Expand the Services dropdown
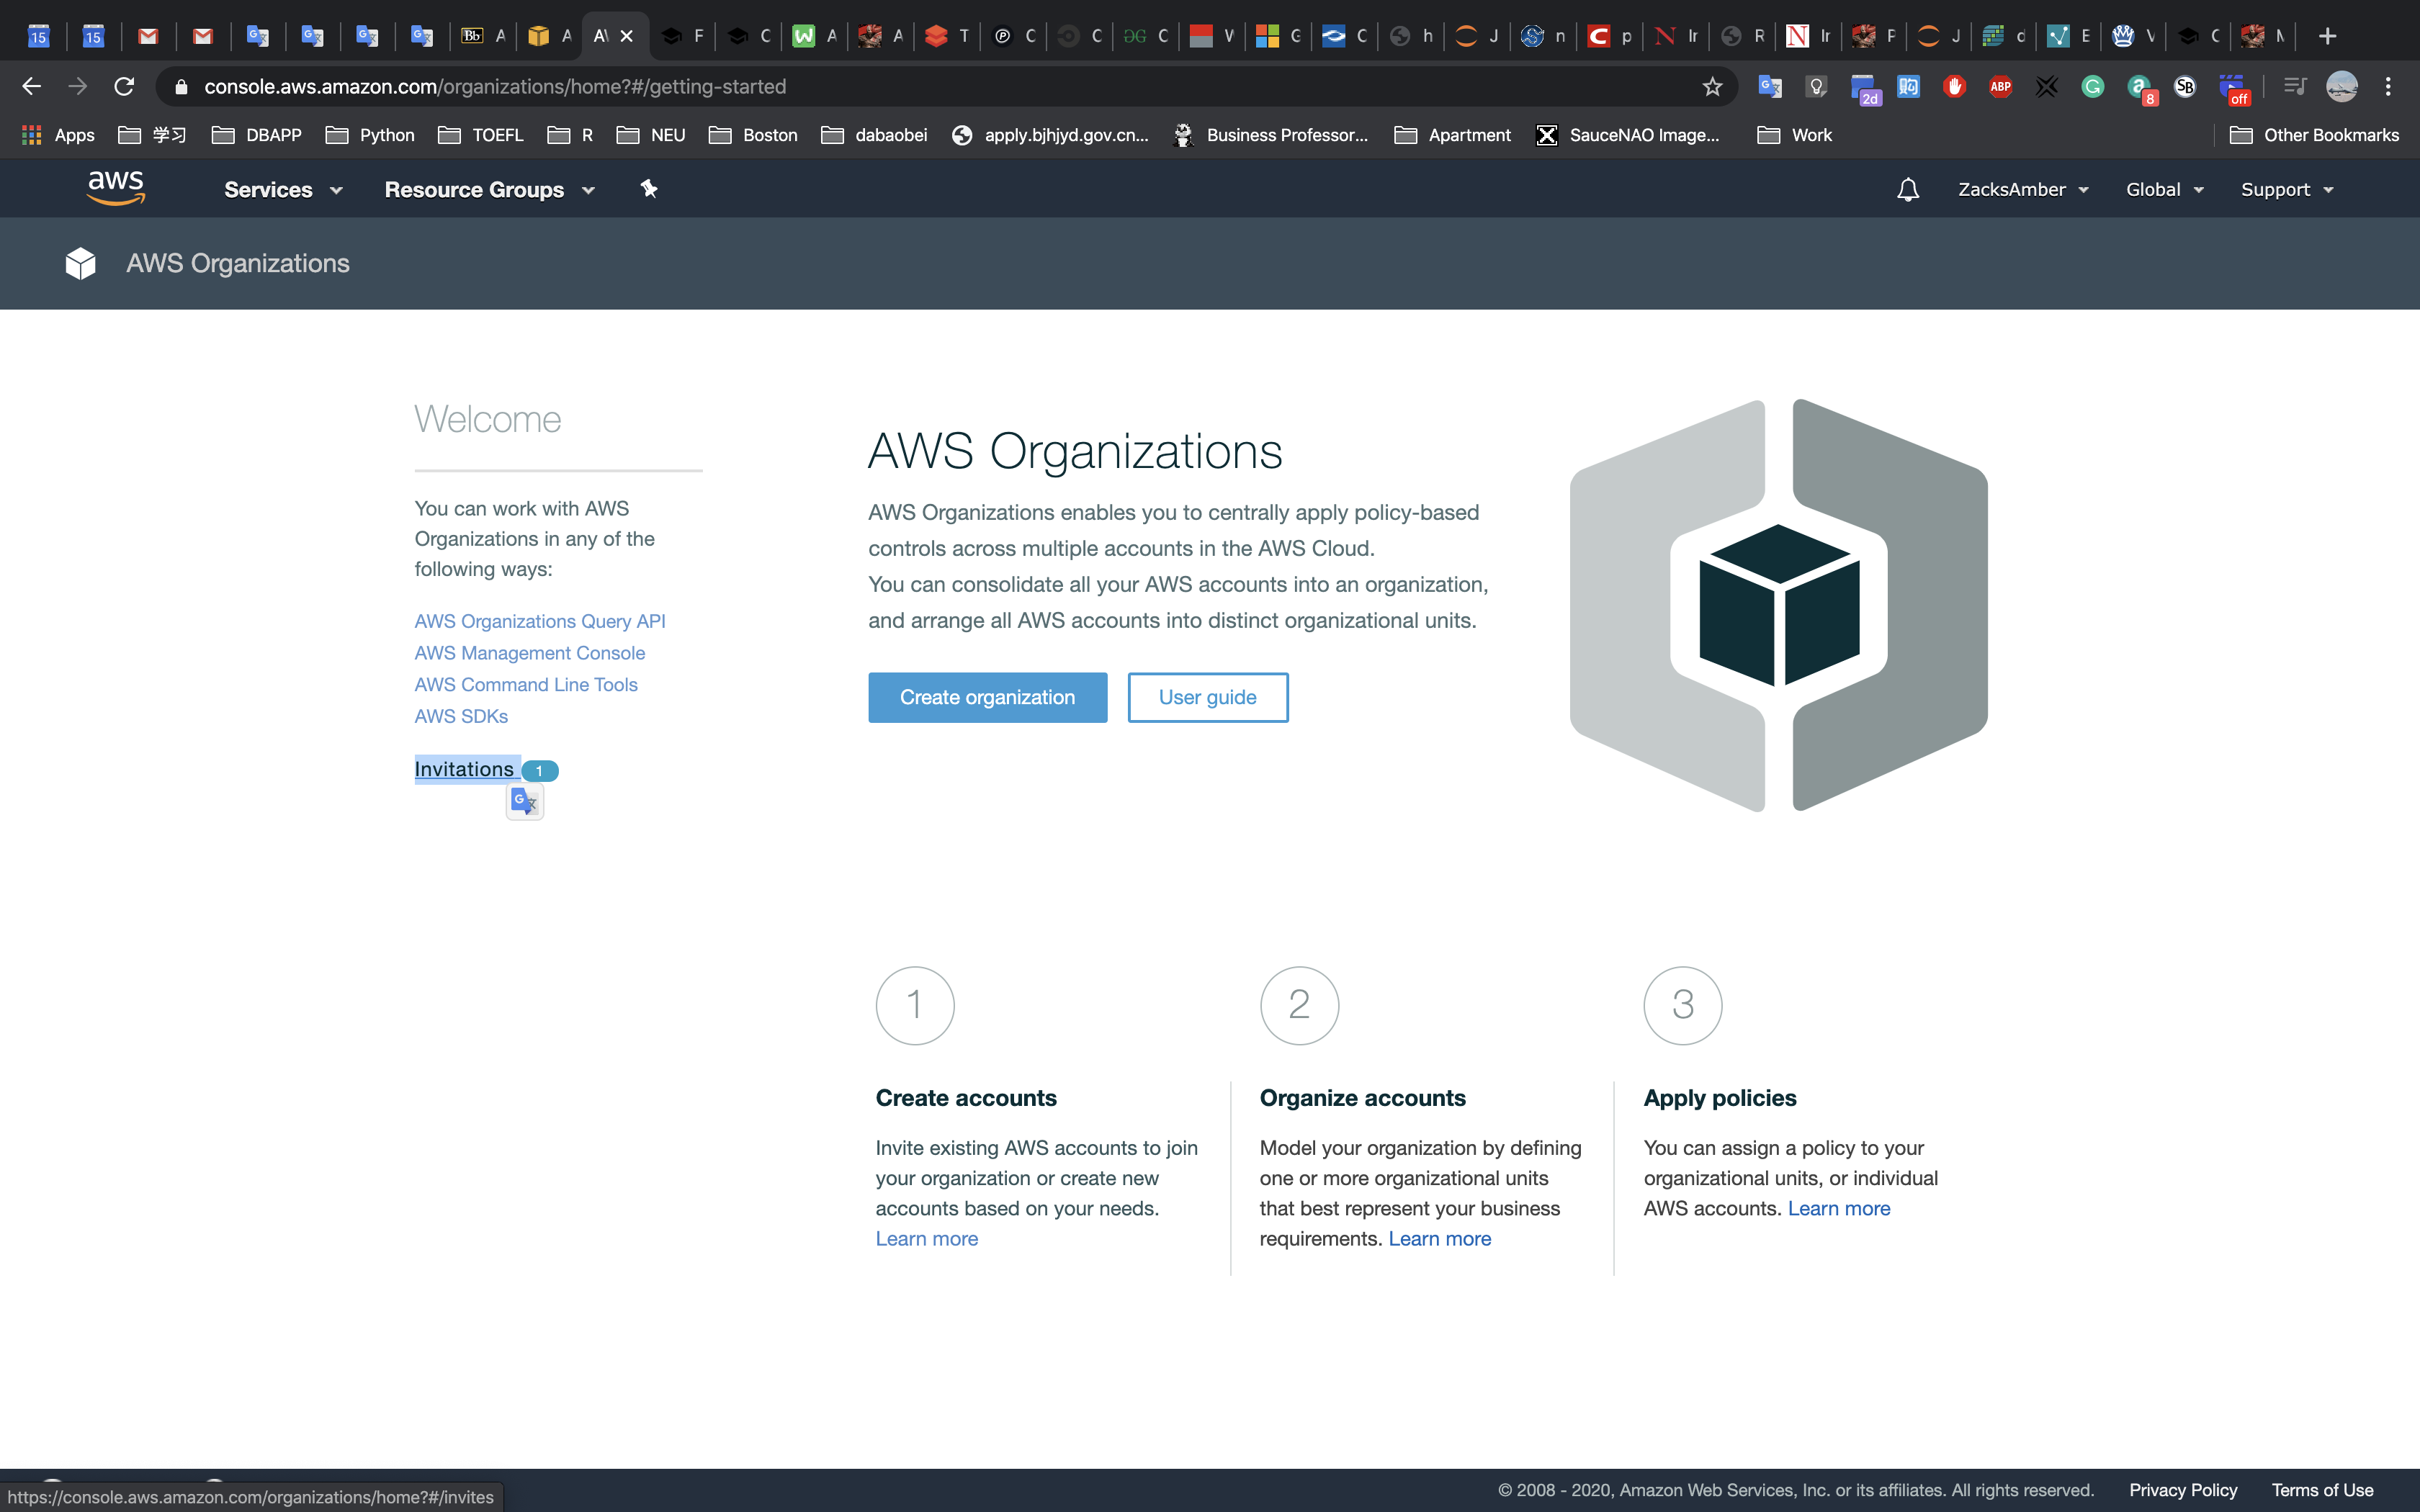The width and height of the screenshot is (2420, 1512). click(283, 190)
